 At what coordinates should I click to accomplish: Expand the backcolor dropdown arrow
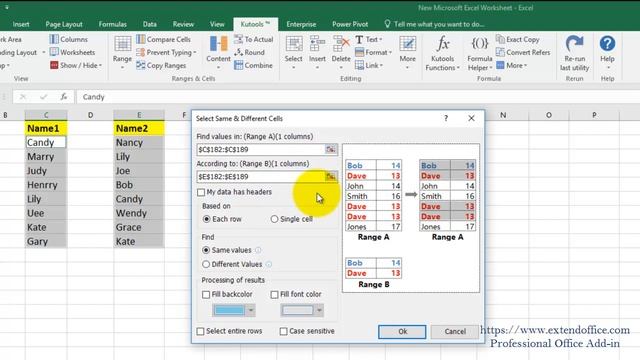point(251,310)
